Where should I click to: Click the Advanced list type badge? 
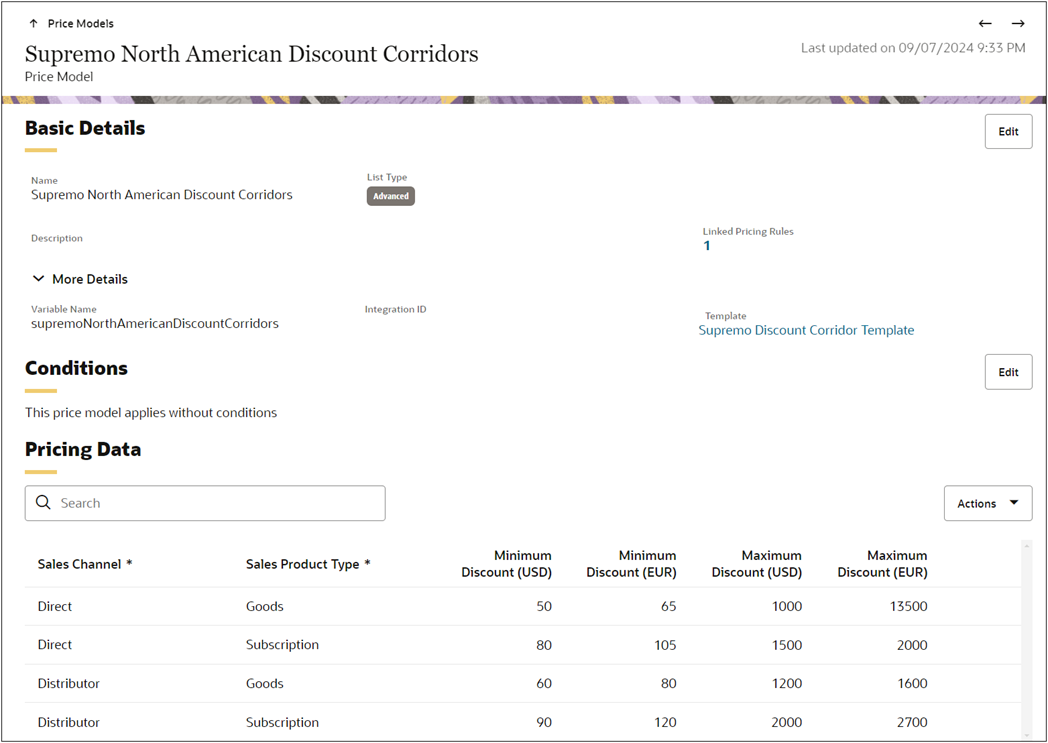pos(390,196)
